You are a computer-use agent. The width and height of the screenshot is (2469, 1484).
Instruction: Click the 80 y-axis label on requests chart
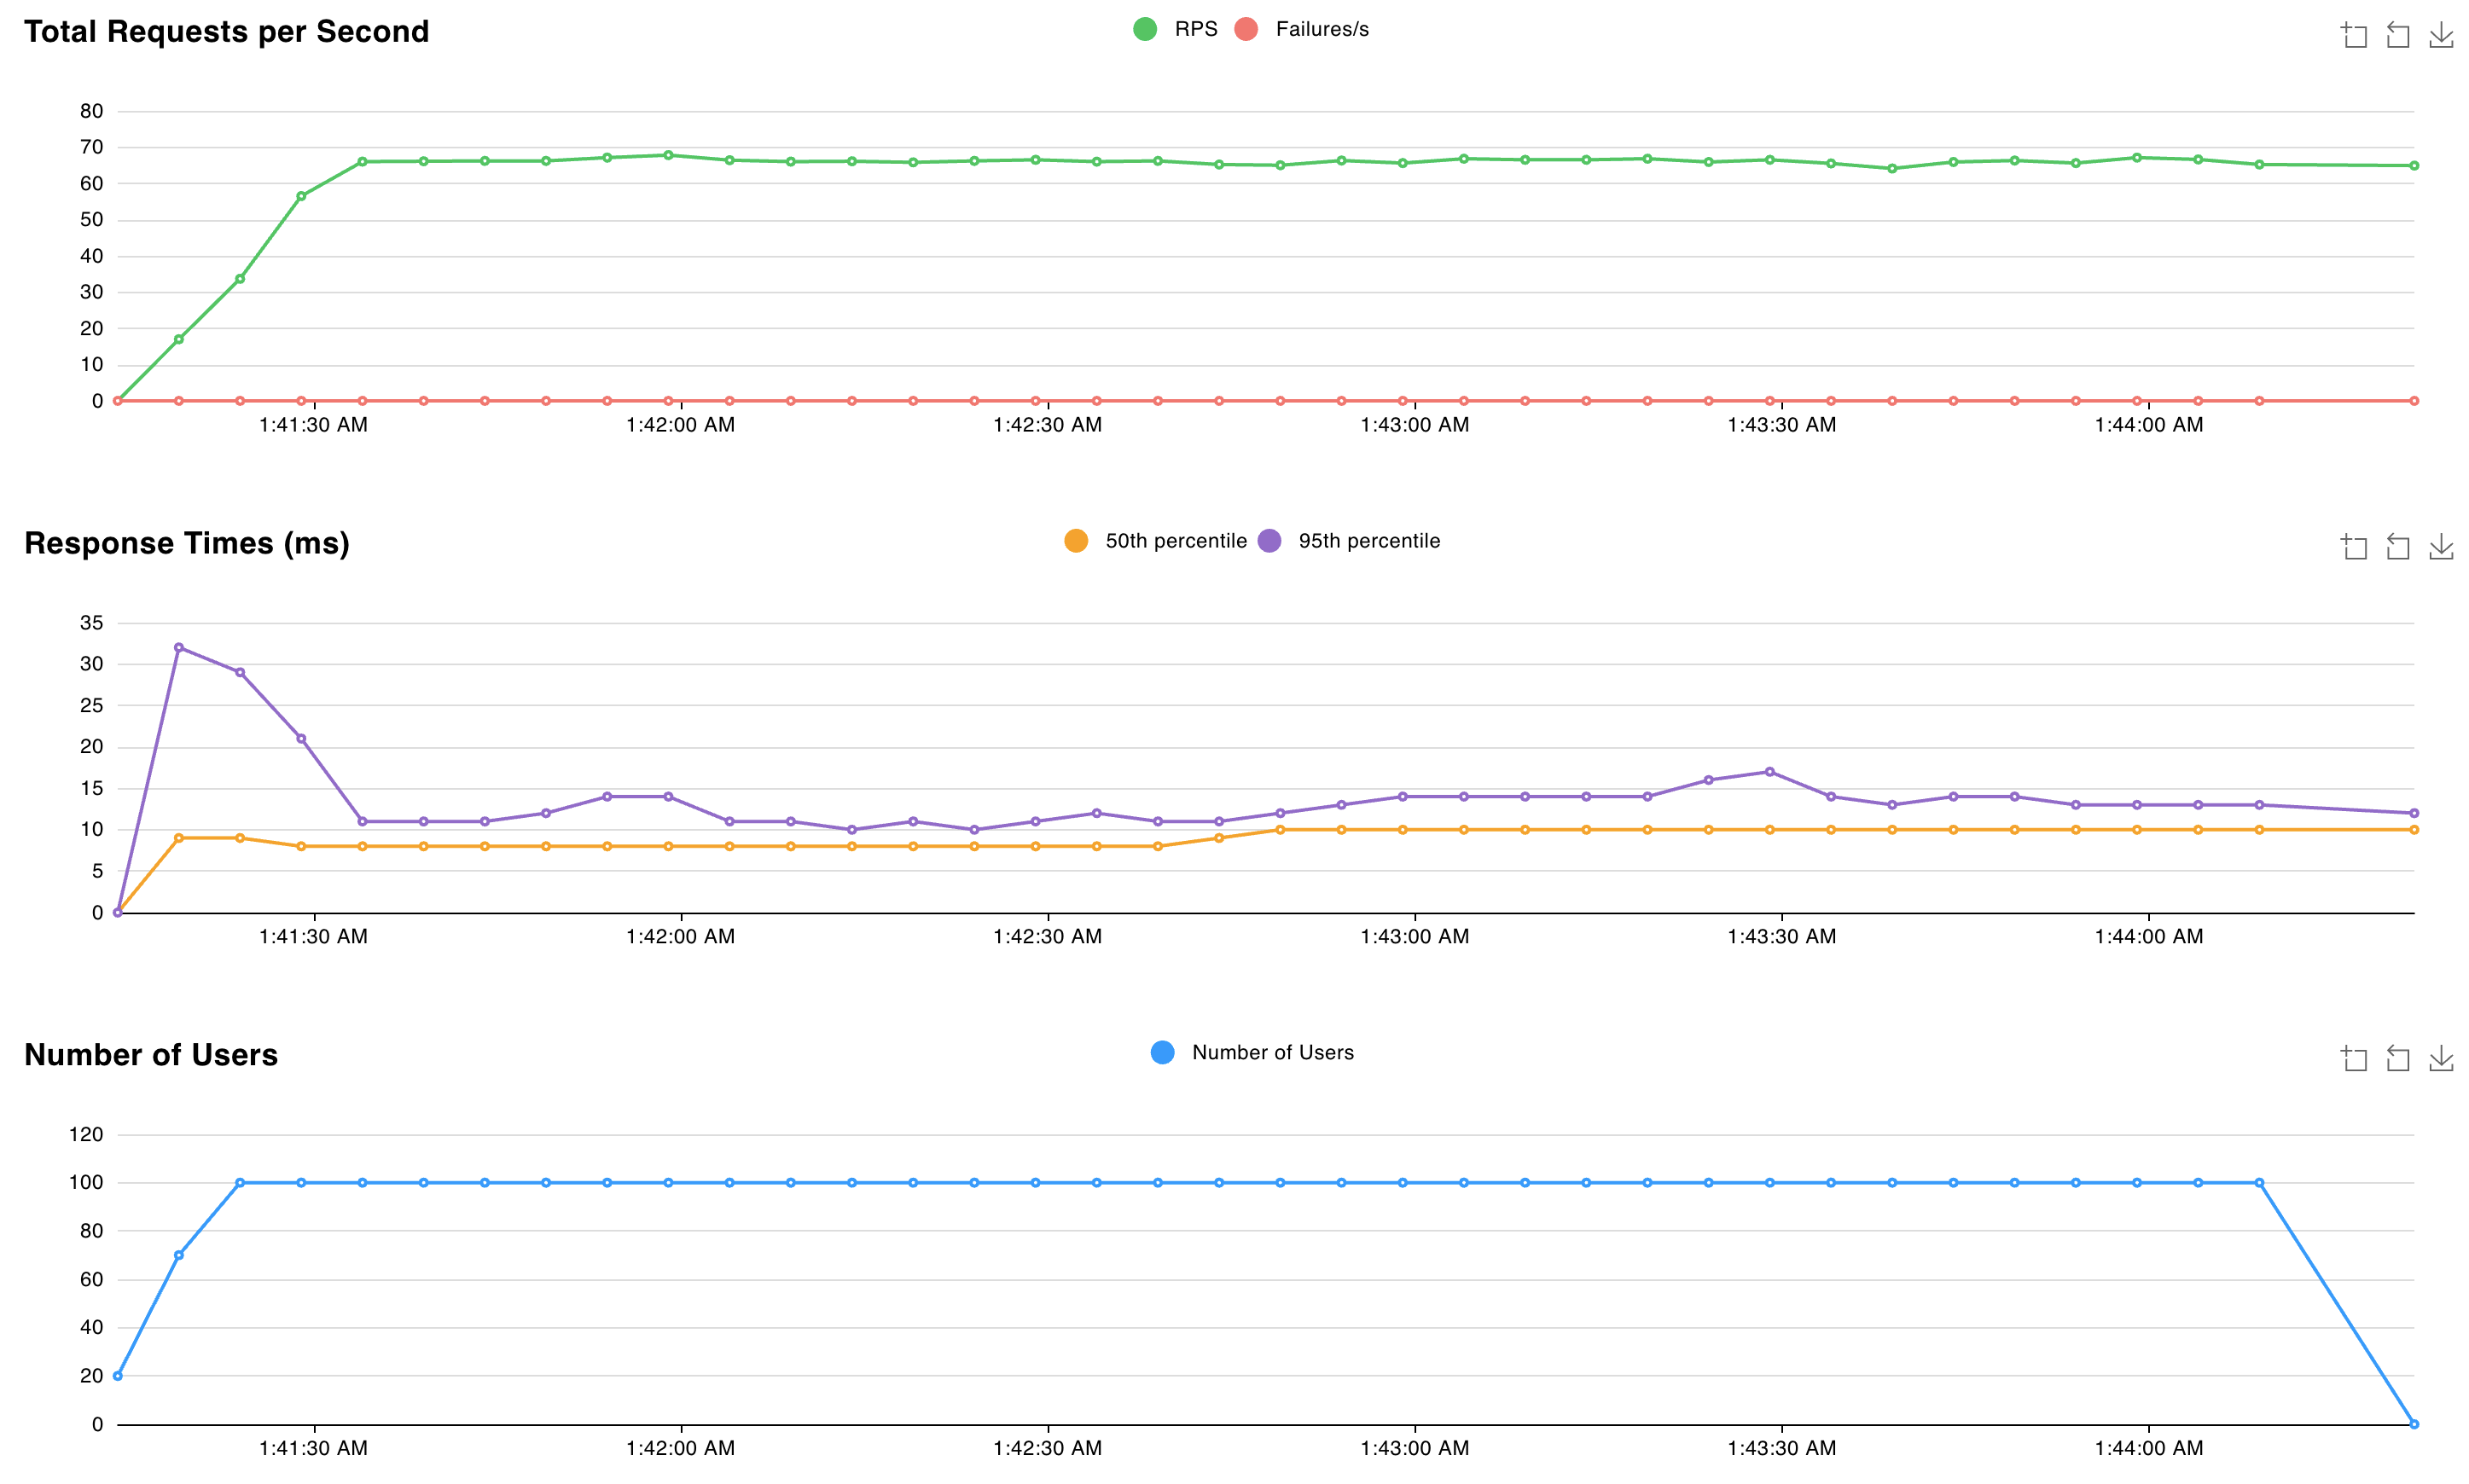pyautogui.click(x=92, y=111)
